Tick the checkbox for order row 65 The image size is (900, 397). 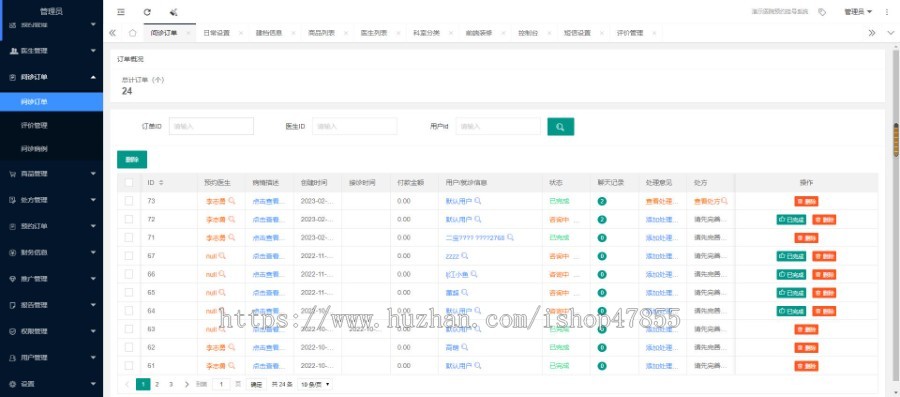(x=129, y=293)
